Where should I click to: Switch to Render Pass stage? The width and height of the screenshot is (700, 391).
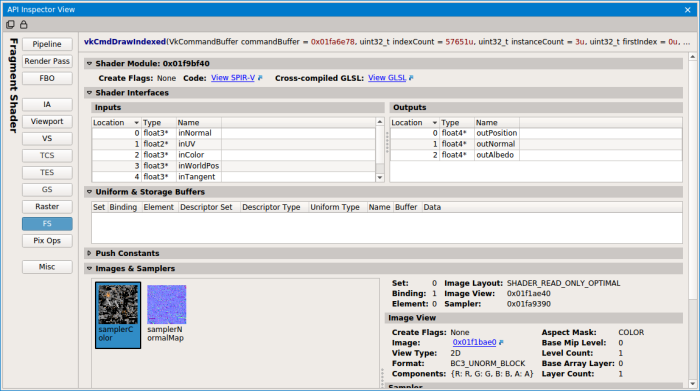coord(47,61)
